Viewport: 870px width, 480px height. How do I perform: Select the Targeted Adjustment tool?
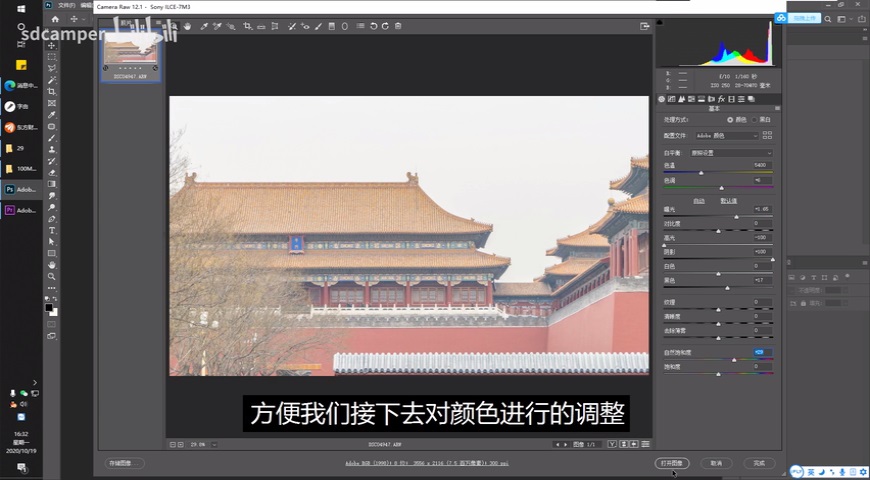tap(231, 26)
